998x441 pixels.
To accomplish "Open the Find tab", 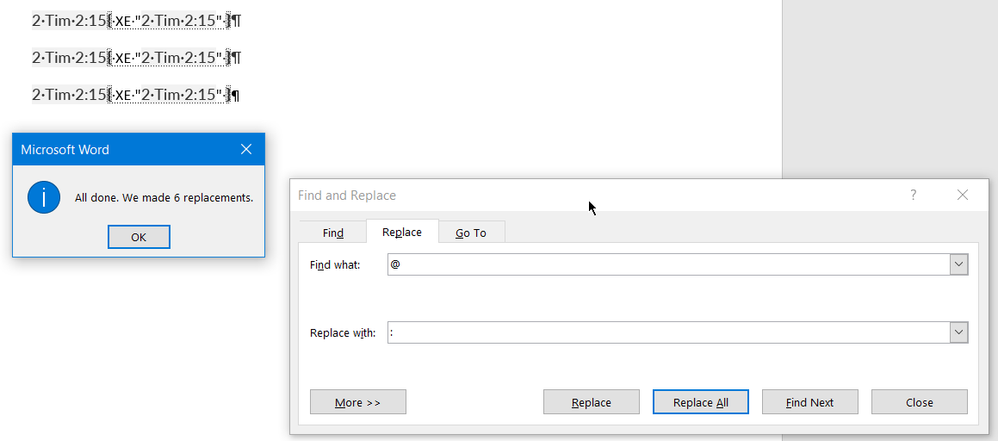I will click(x=333, y=232).
